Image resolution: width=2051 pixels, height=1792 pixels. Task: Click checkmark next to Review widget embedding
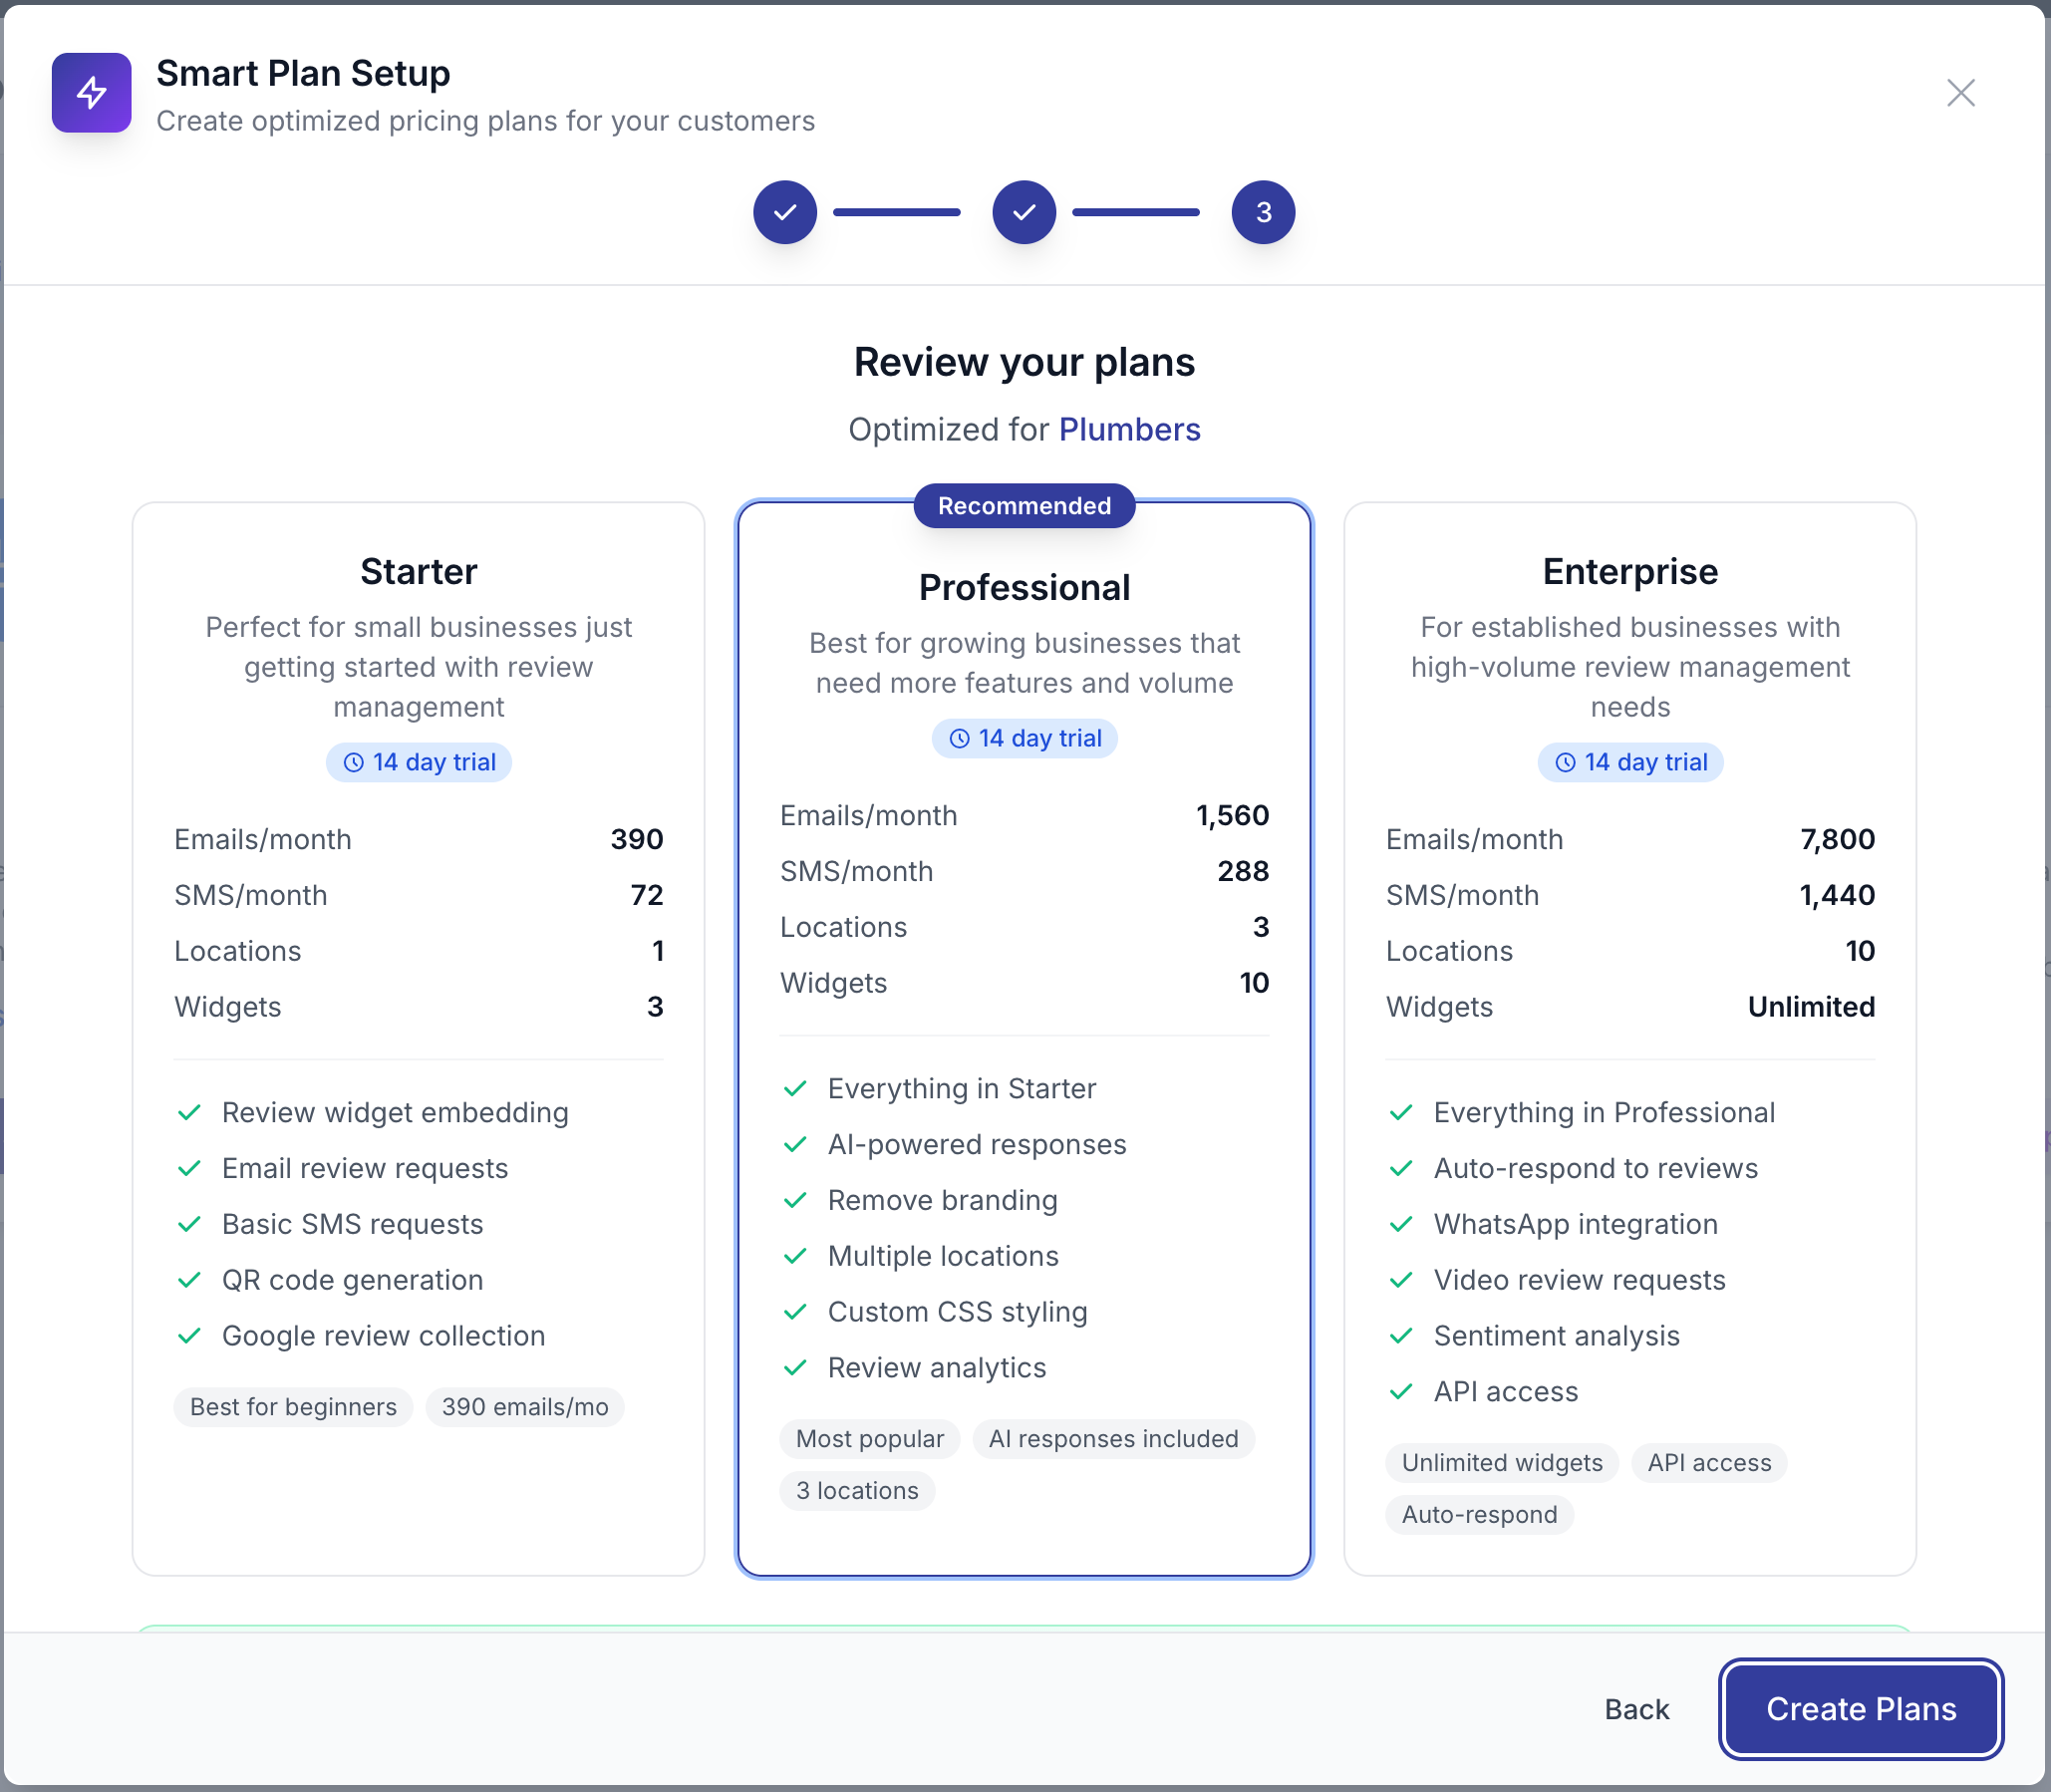[189, 1113]
